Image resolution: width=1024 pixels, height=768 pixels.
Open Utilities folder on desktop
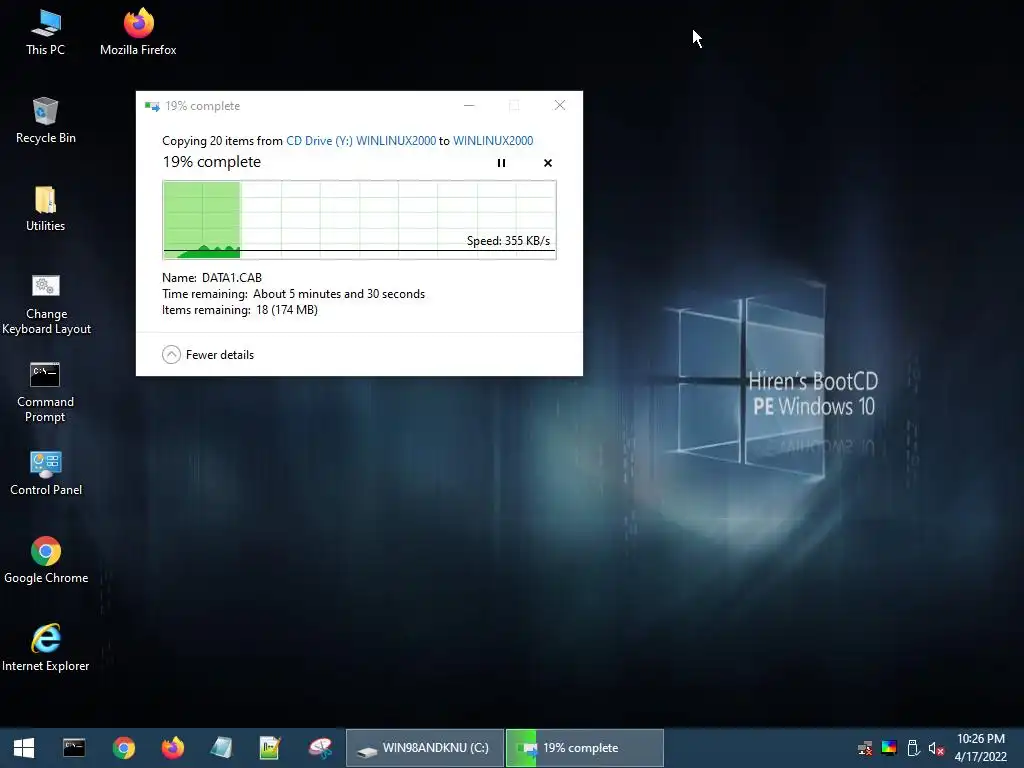pos(45,209)
